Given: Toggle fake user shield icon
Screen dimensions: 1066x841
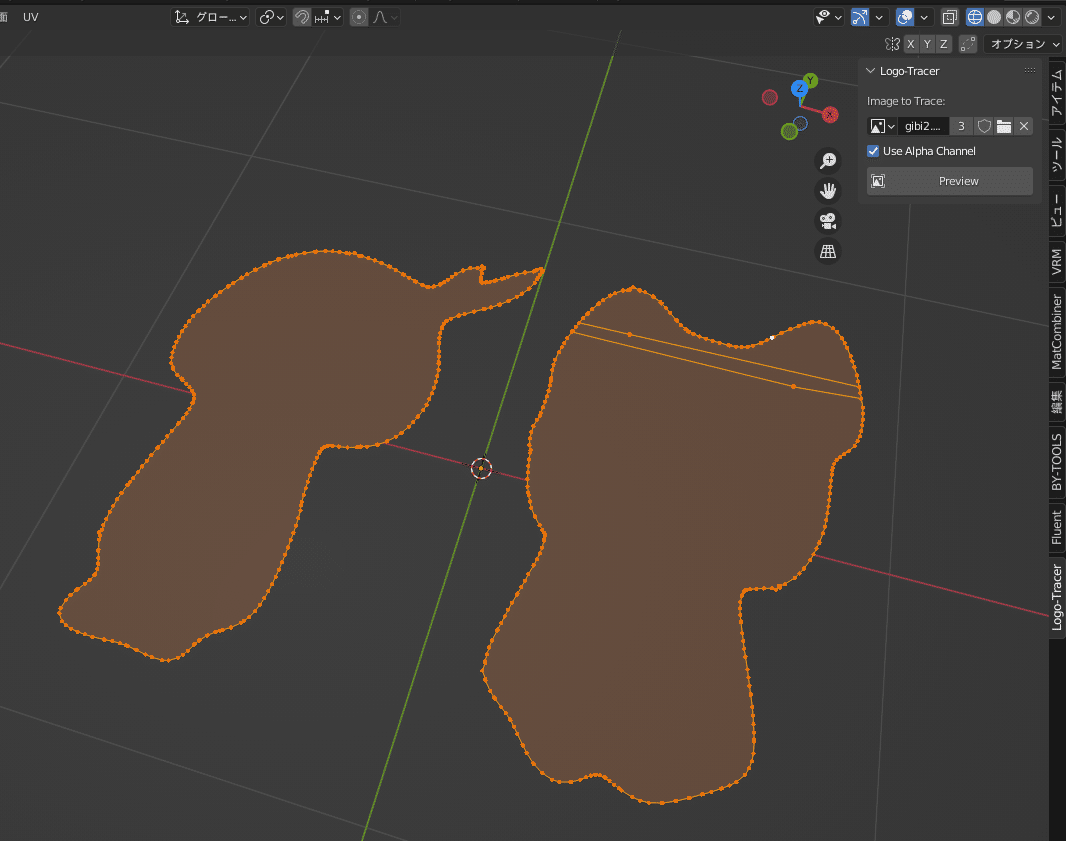Looking at the screenshot, I should [x=984, y=126].
